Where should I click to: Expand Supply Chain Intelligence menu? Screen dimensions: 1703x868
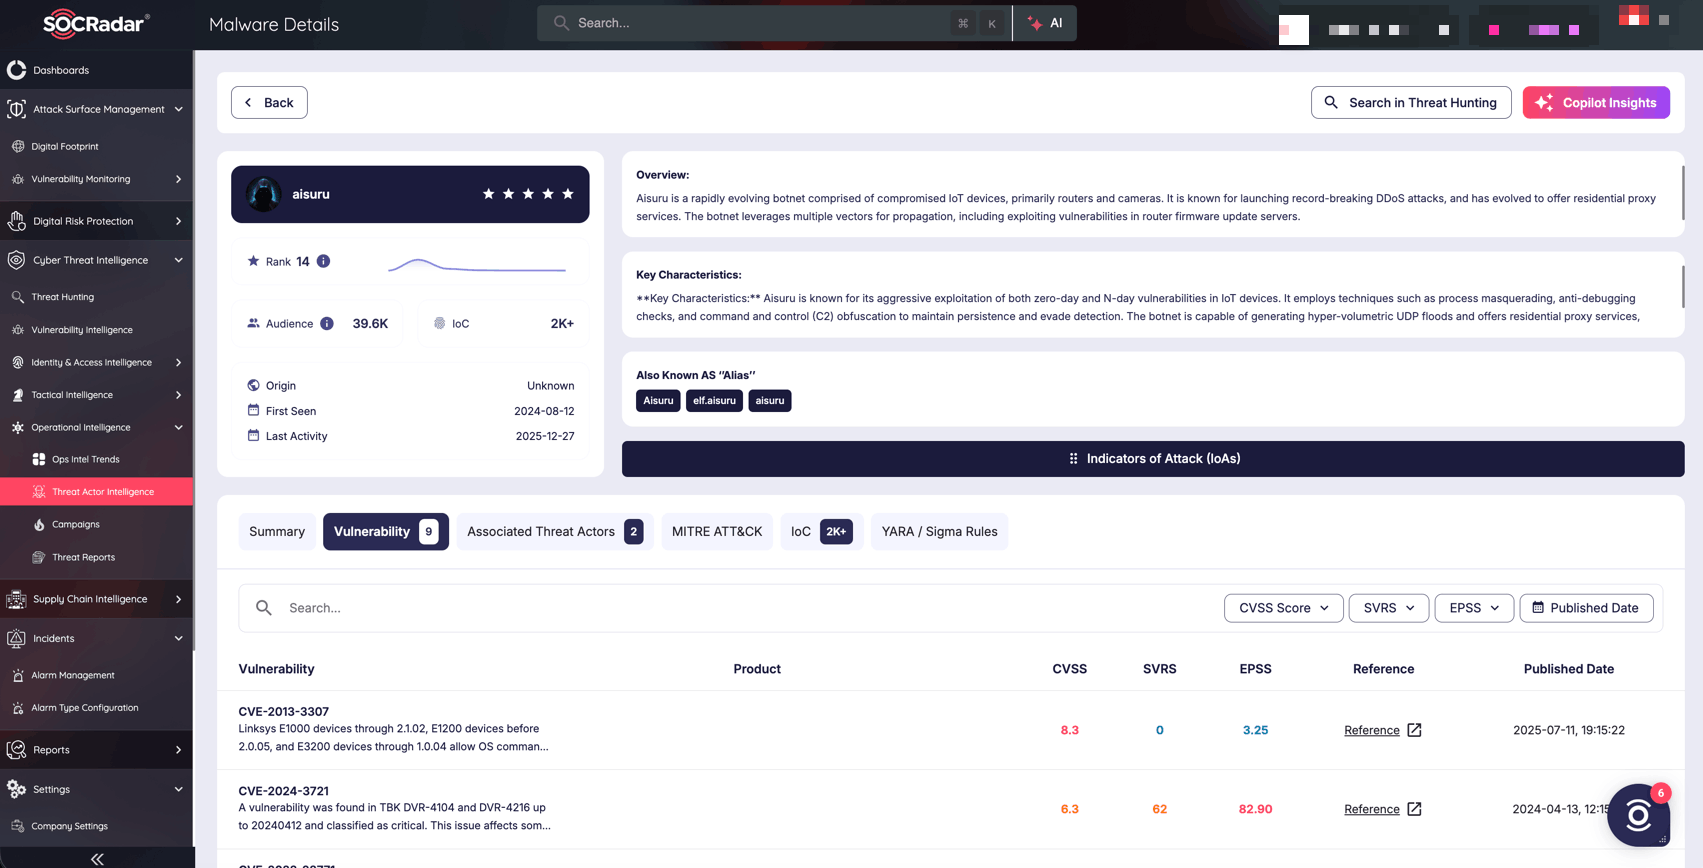point(179,599)
